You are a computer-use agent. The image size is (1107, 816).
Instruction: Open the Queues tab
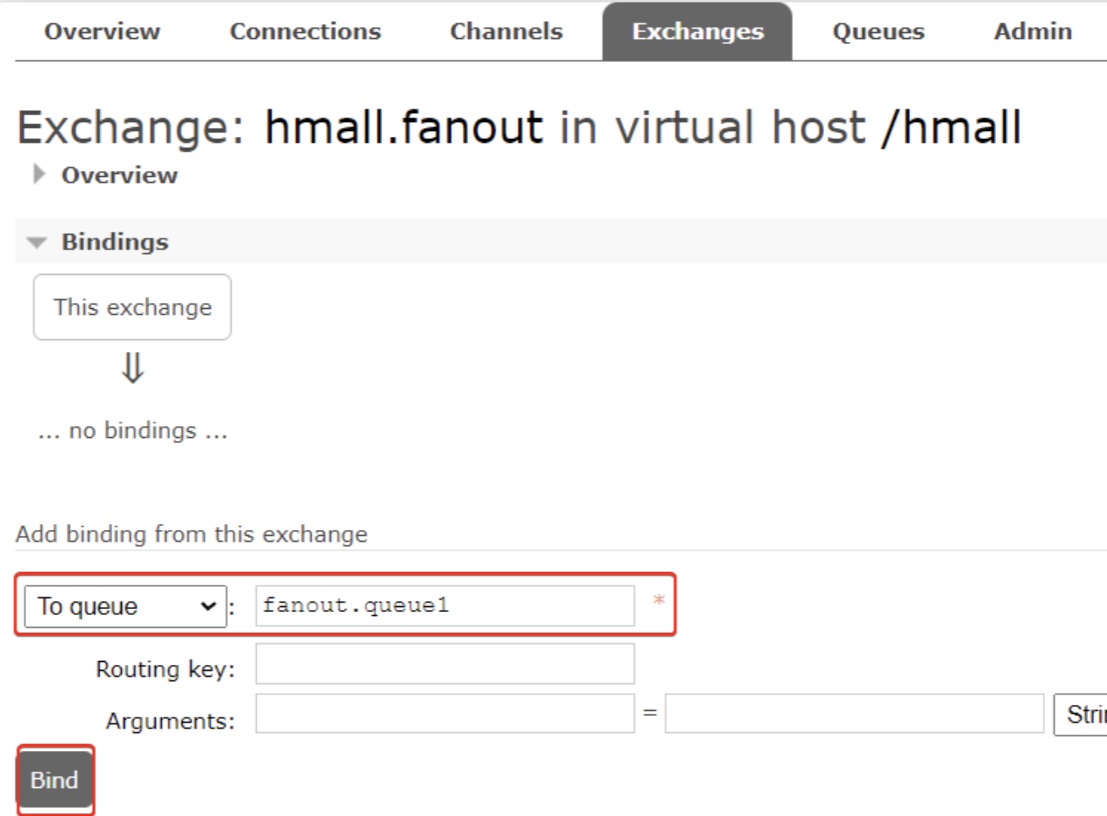878,32
